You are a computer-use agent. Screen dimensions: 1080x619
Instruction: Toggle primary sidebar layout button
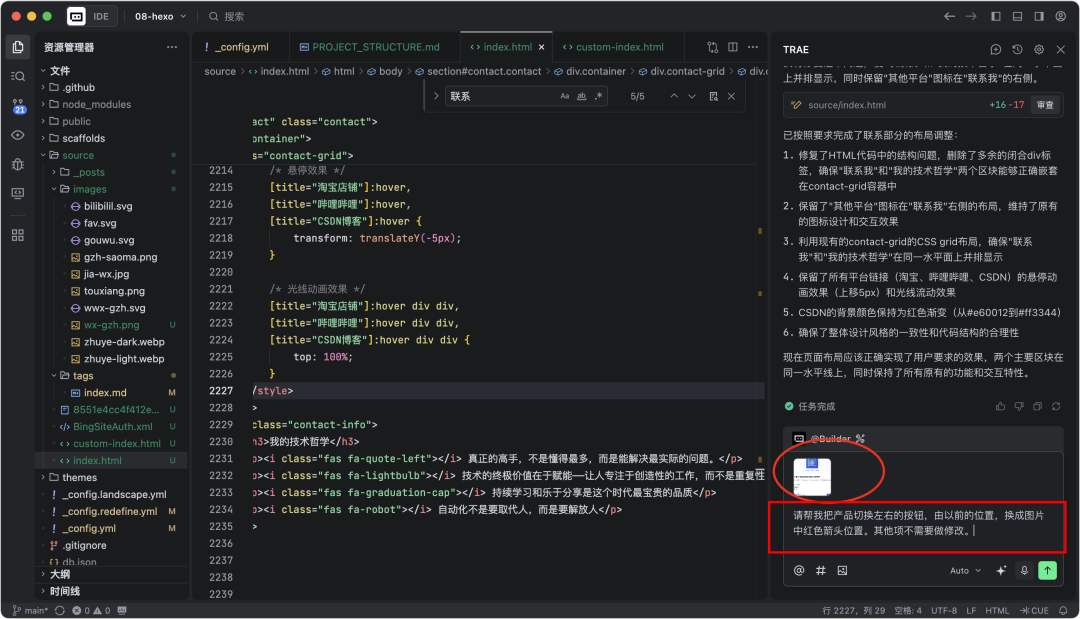tap(996, 16)
